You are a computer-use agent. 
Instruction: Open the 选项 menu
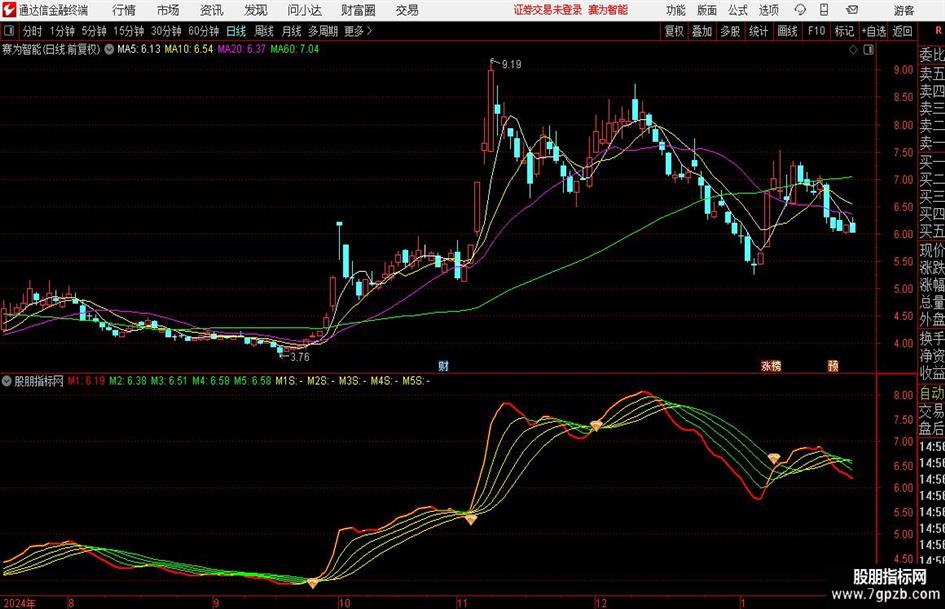coord(768,10)
